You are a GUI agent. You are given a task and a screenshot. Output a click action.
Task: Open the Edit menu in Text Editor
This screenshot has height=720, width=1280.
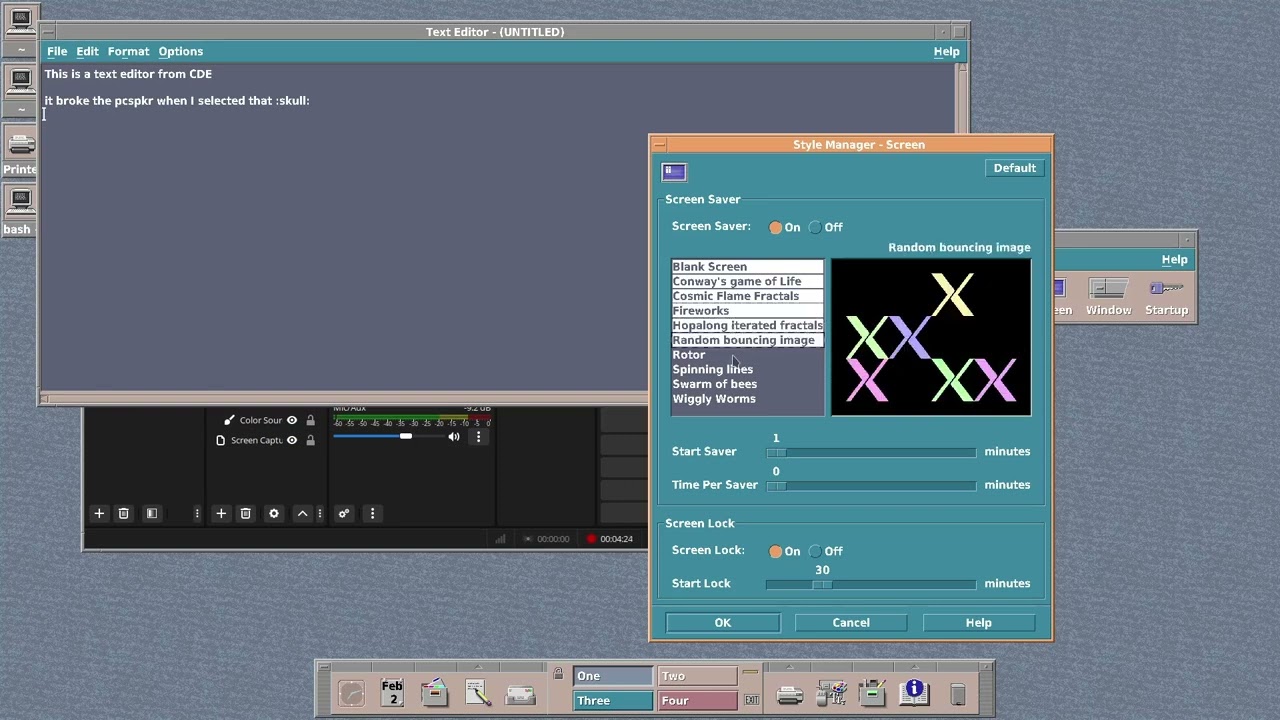[87, 51]
